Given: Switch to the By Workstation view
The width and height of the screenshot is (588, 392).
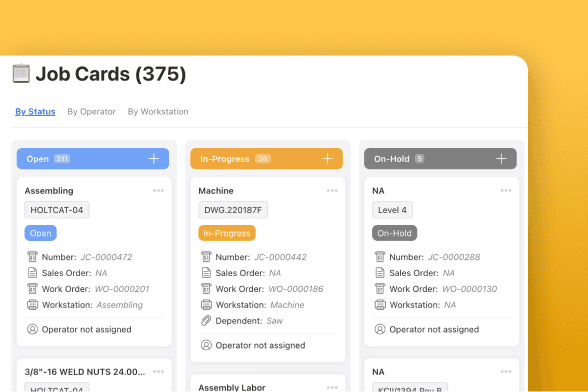Looking at the screenshot, I should point(158,112).
